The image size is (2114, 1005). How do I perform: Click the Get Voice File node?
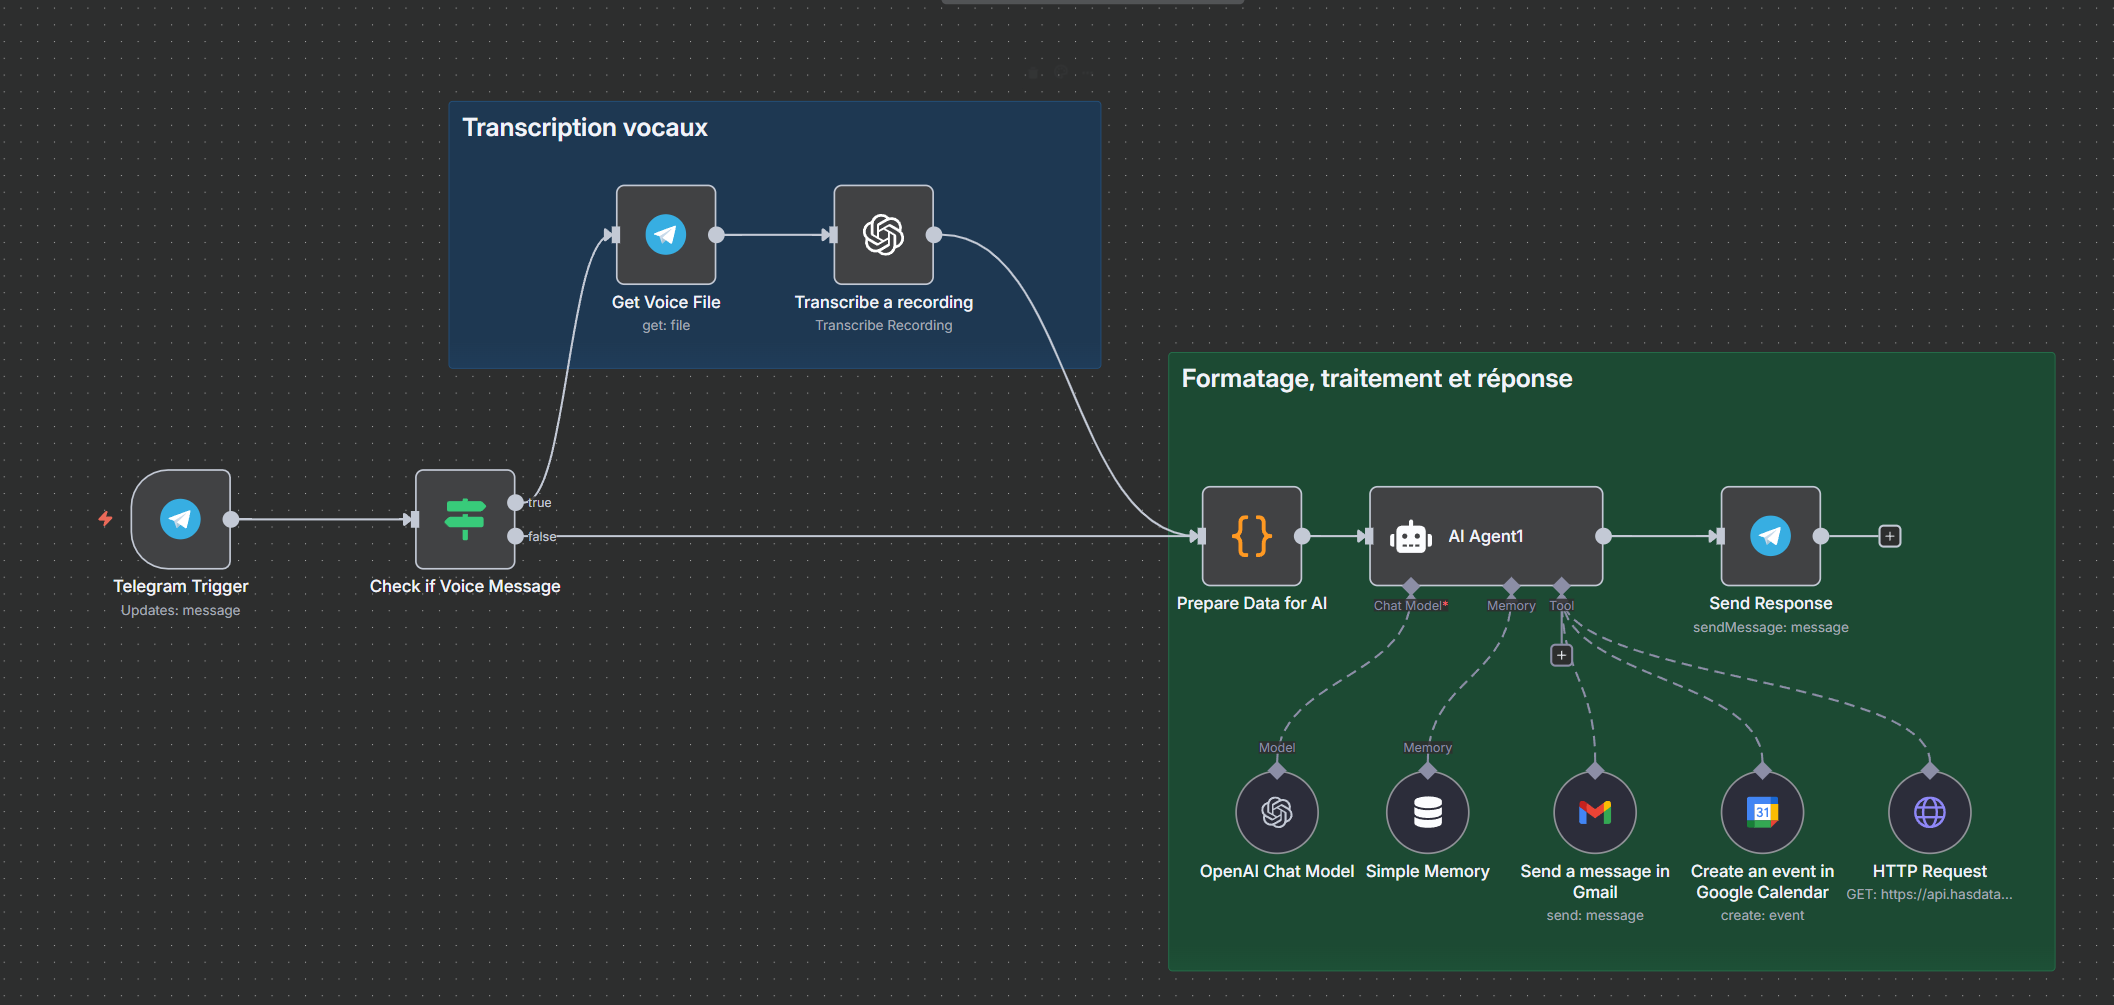tap(666, 235)
